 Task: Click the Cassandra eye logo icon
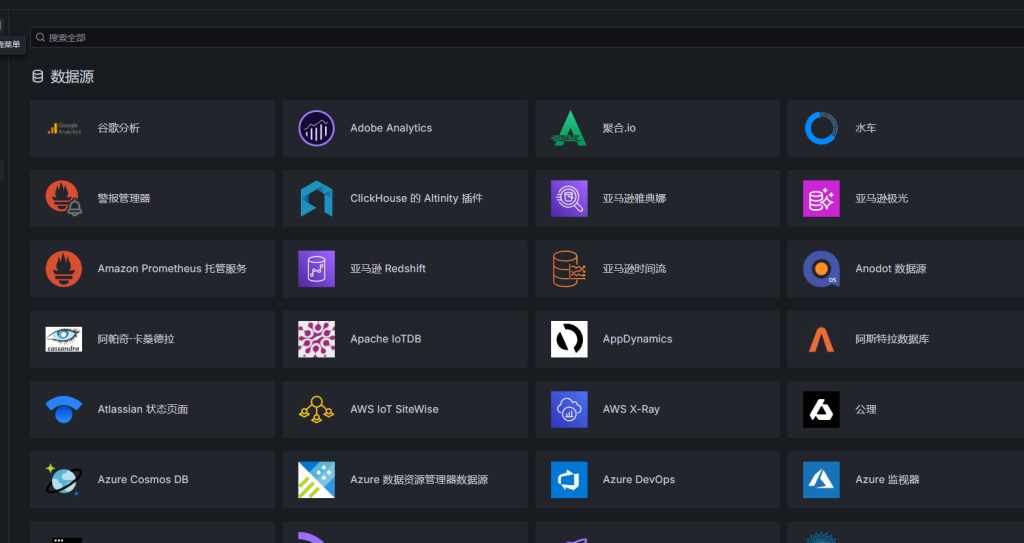click(64, 339)
